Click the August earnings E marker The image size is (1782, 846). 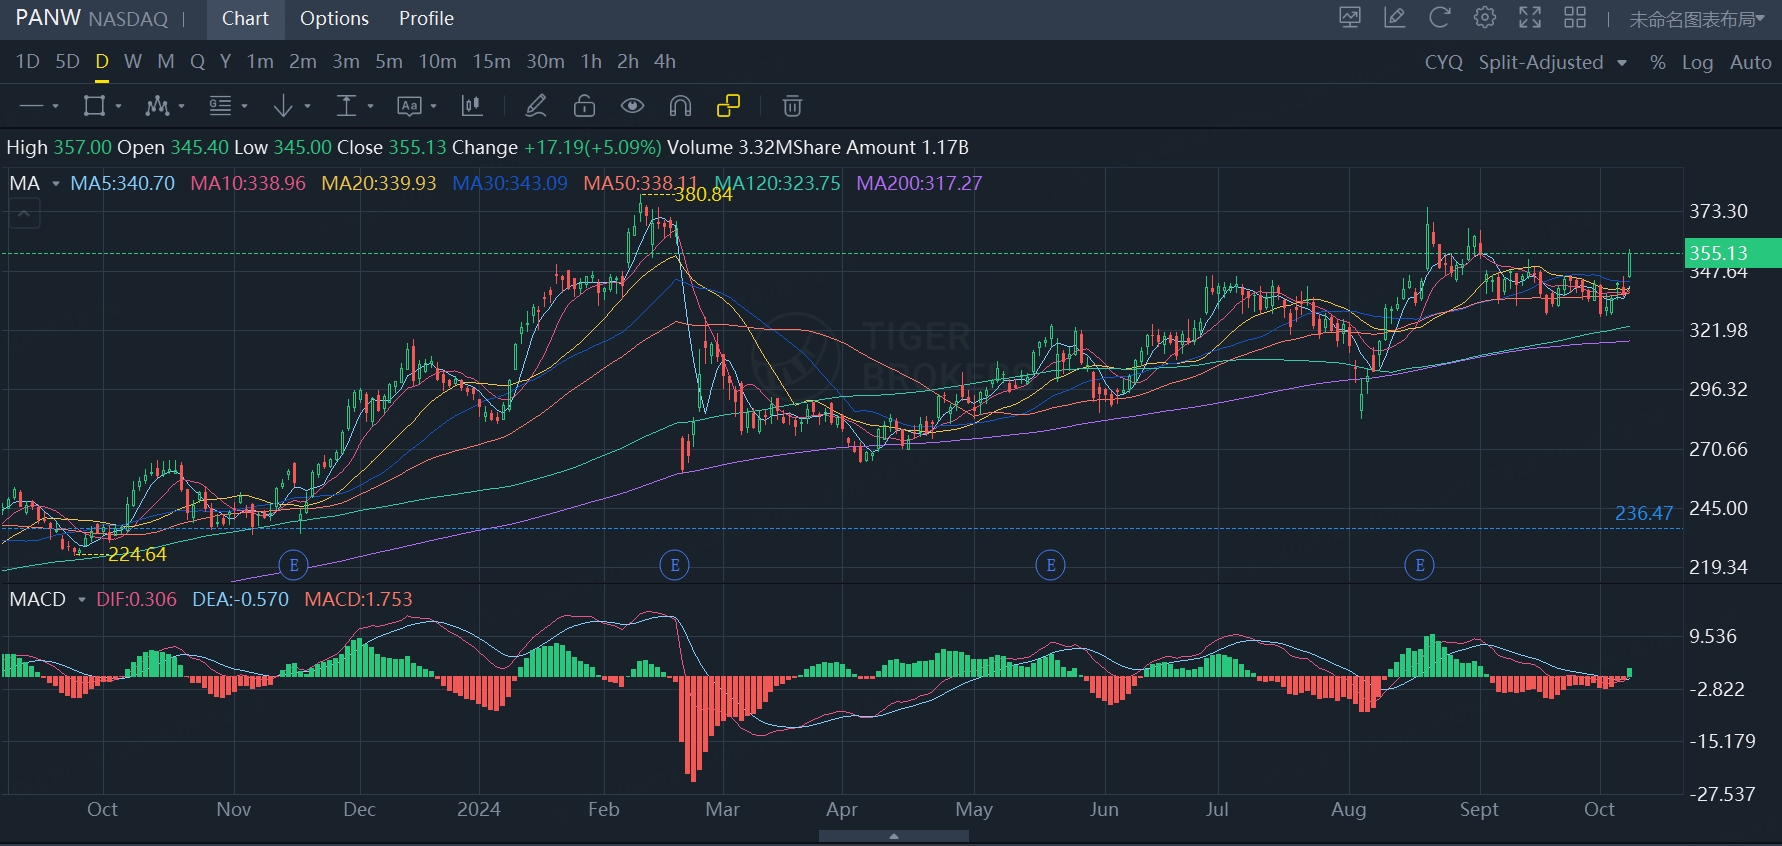(1419, 565)
